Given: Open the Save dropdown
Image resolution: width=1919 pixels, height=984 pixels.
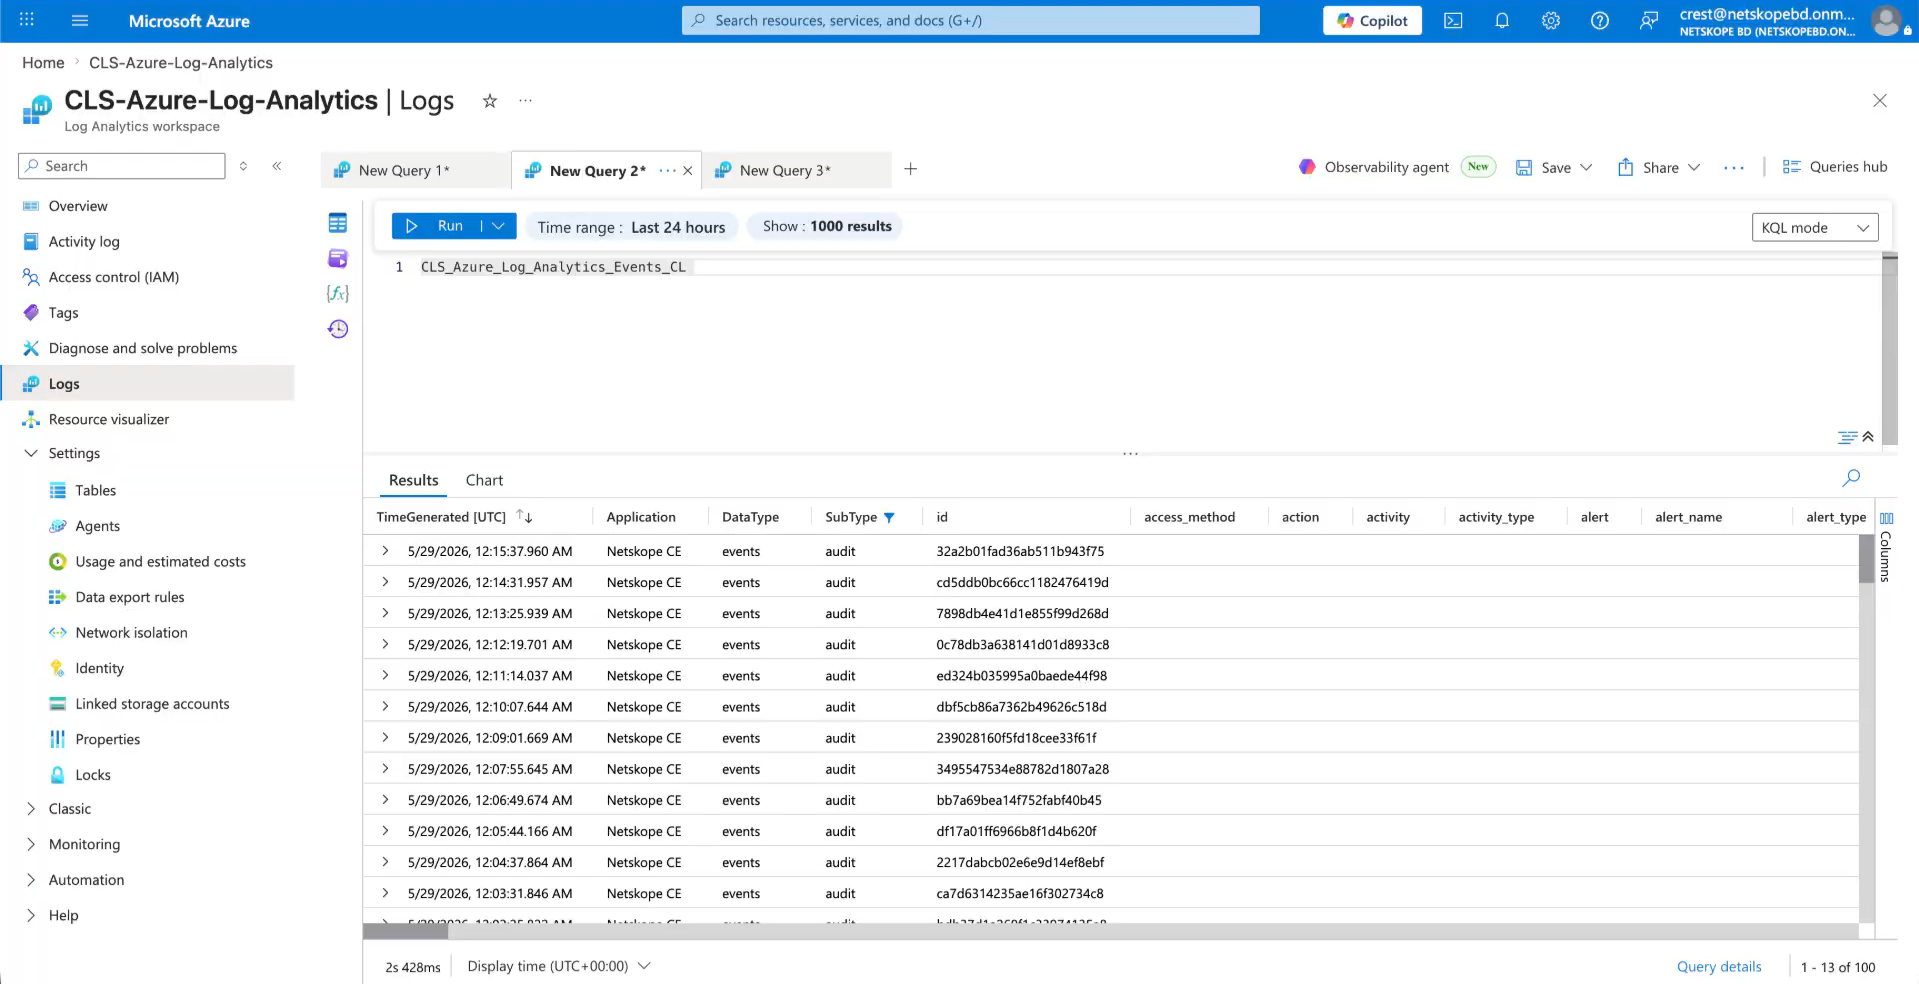Looking at the screenshot, I should [1586, 168].
